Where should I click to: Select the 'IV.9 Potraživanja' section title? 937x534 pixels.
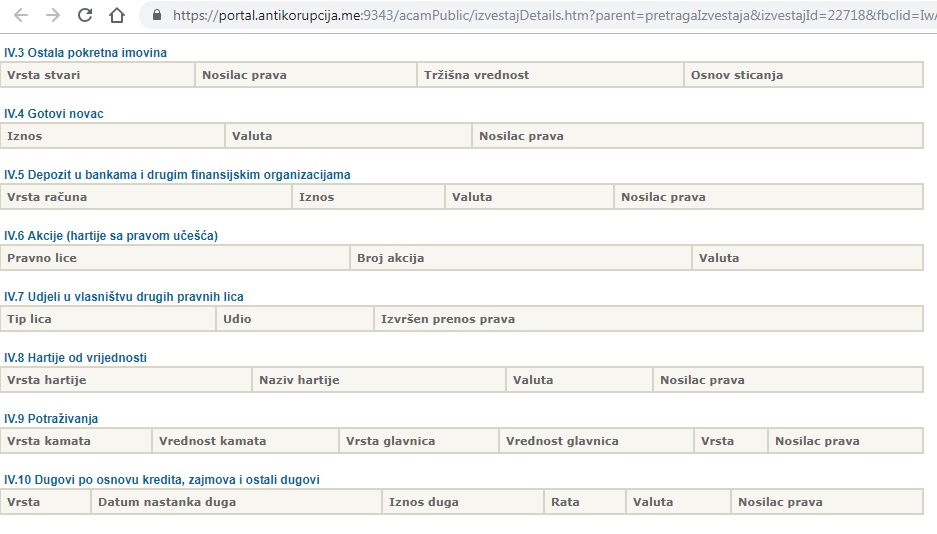[x=51, y=419]
